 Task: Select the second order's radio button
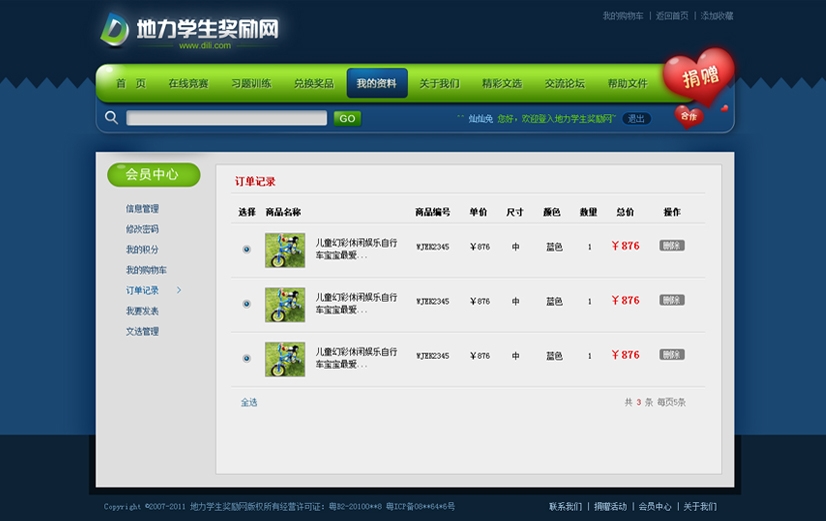pyautogui.click(x=247, y=303)
